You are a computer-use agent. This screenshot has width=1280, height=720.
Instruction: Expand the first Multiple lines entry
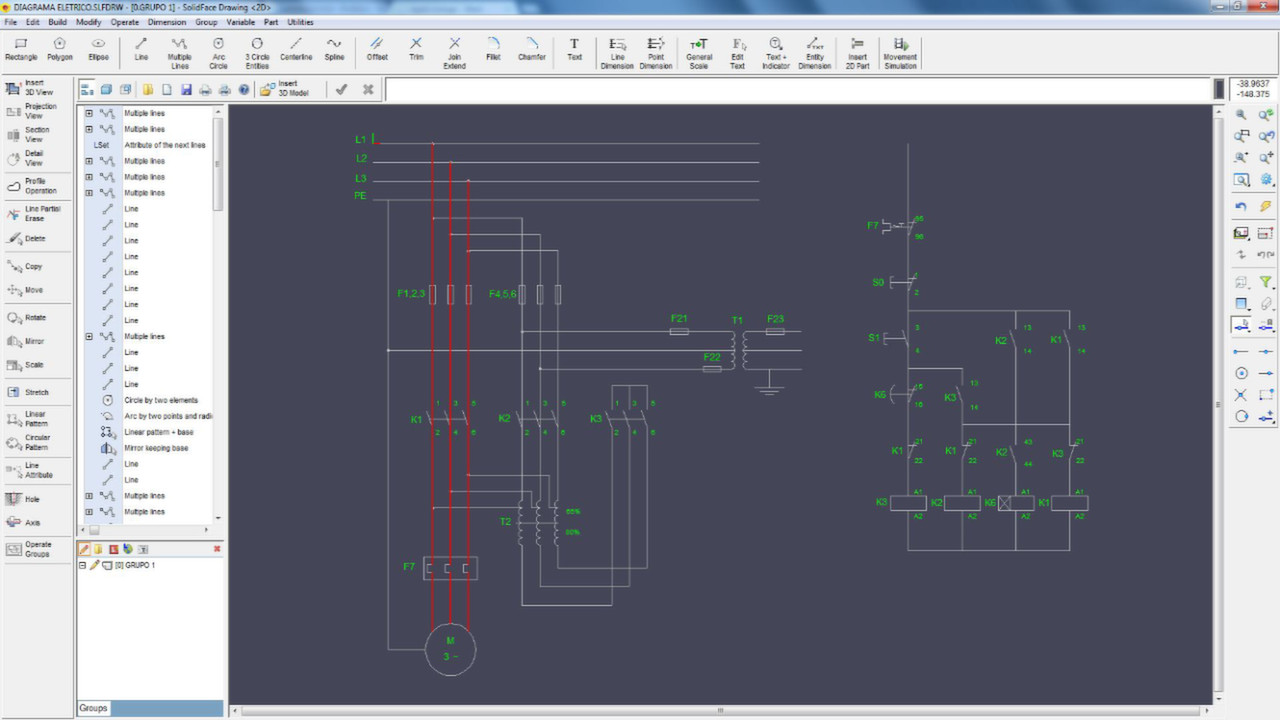click(90, 113)
